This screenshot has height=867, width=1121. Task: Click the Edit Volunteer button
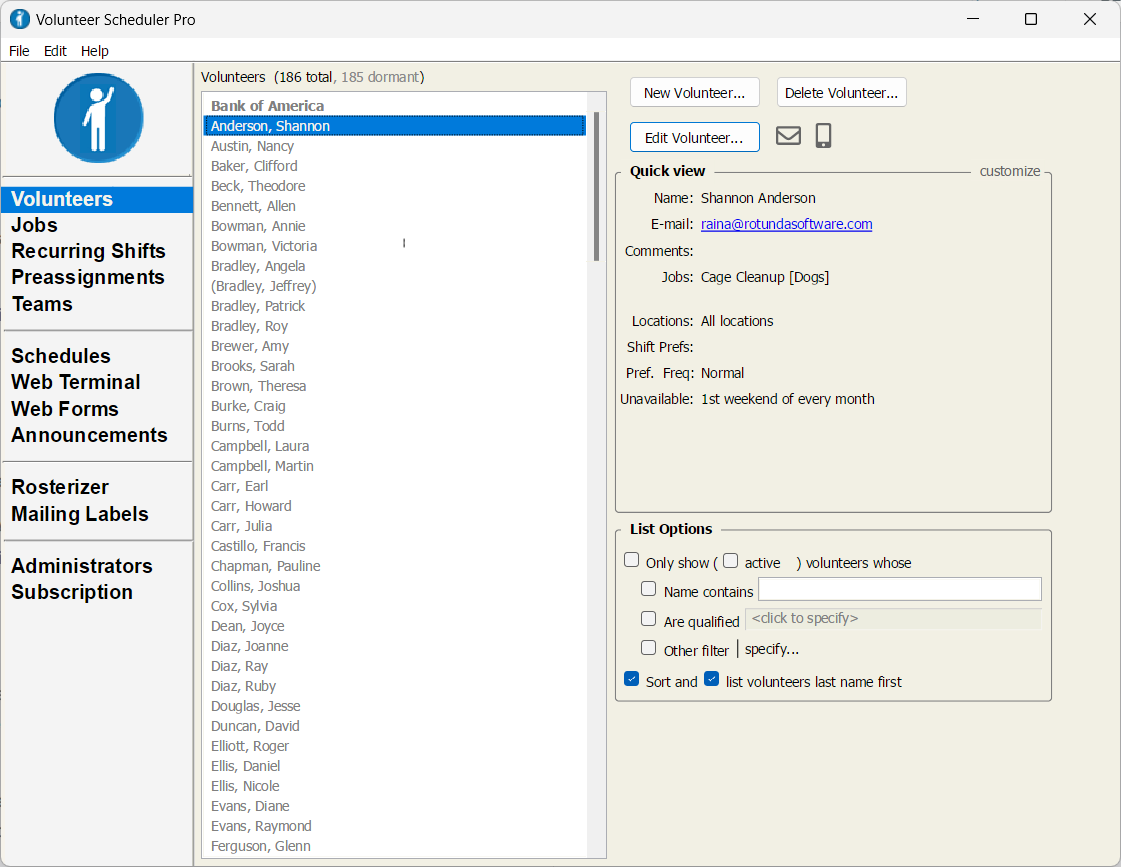tap(694, 138)
